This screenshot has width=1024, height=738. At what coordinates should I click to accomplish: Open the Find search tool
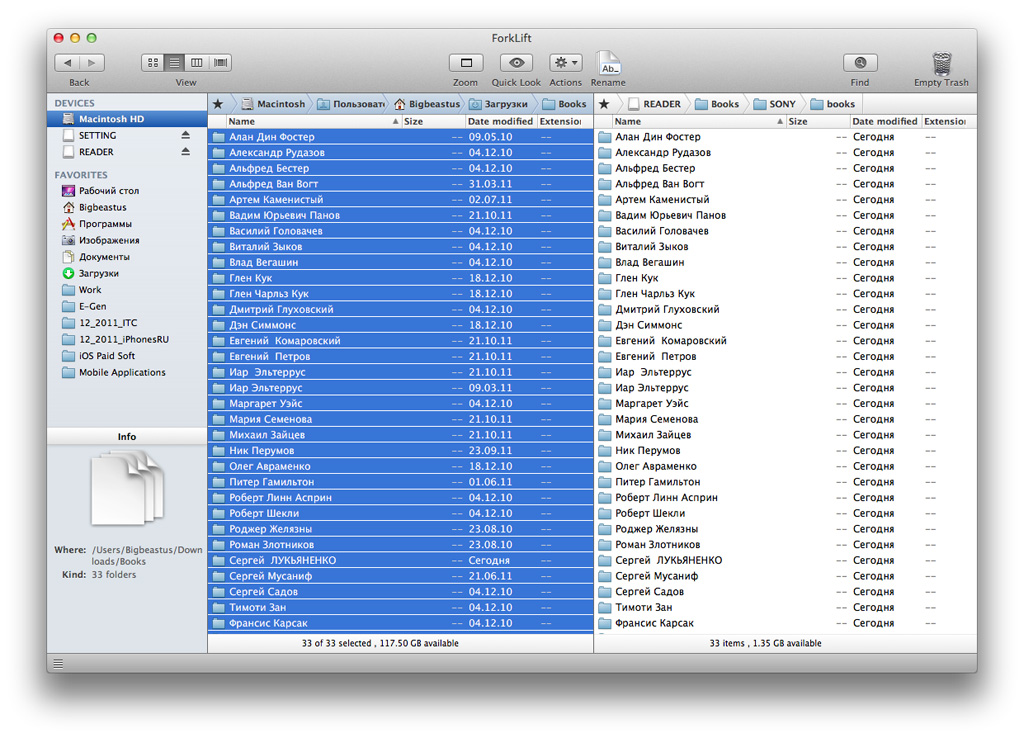point(860,63)
